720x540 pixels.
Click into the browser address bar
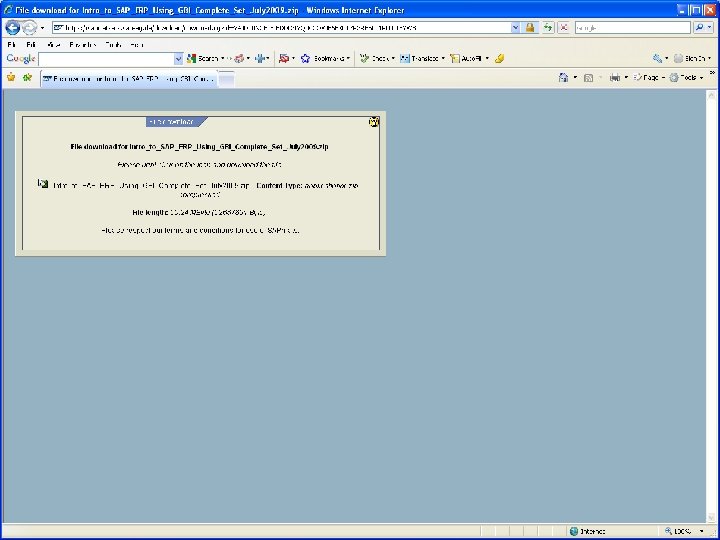pyautogui.click(x=281, y=28)
